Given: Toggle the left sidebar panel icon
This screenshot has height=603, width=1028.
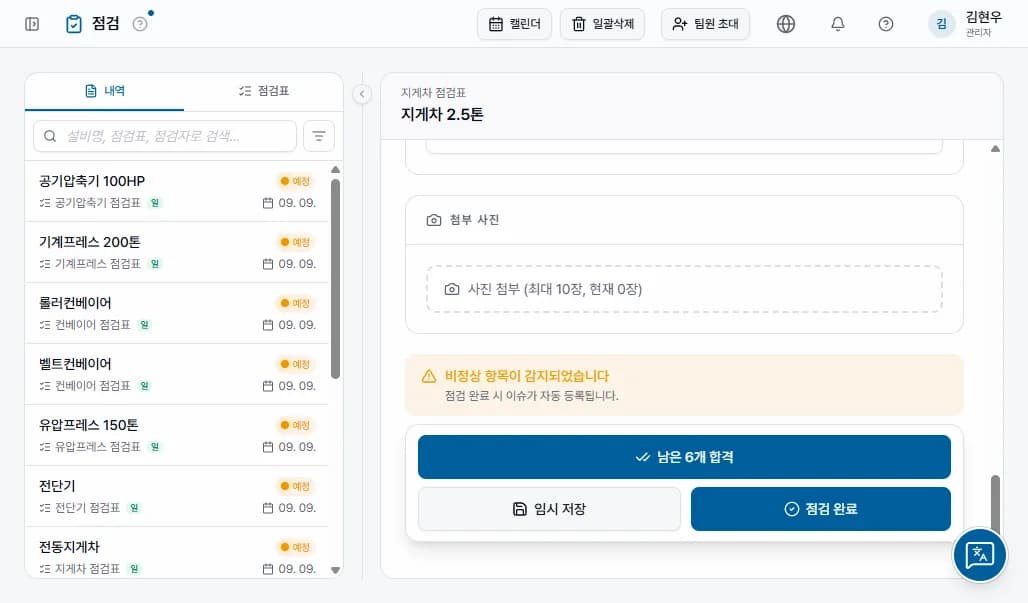Looking at the screenshot, I should [x=31, y=24].
